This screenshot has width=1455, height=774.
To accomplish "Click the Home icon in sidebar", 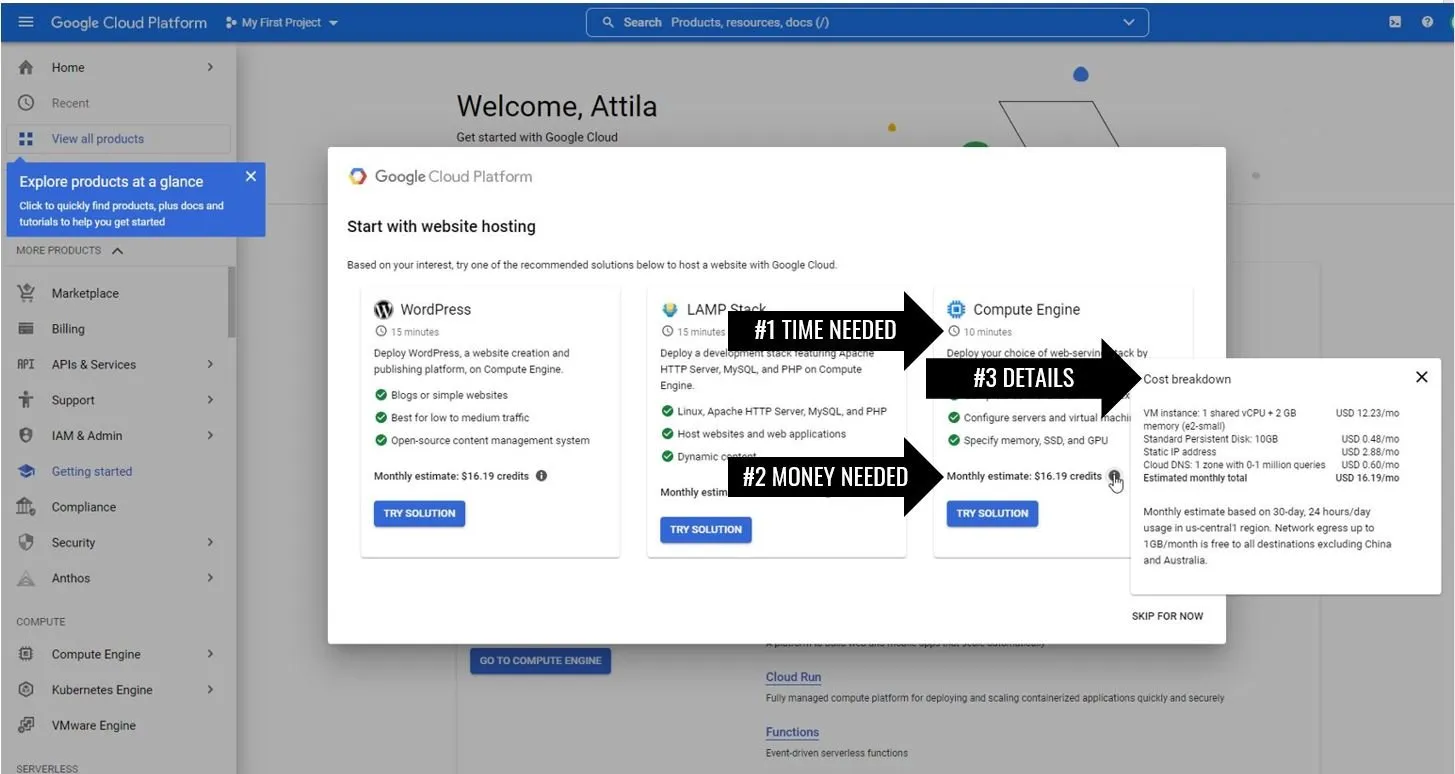I will tap(26, 67).
